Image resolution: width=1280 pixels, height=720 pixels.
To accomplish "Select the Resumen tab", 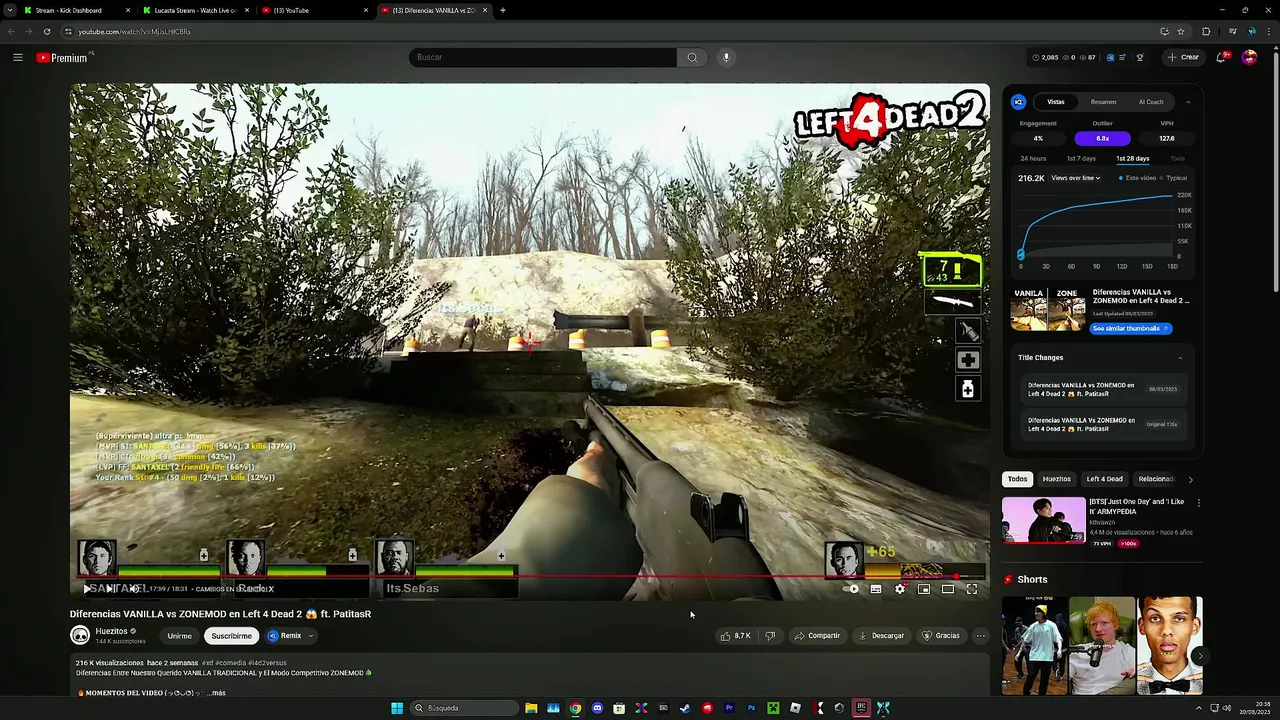I will point(1103,102).
